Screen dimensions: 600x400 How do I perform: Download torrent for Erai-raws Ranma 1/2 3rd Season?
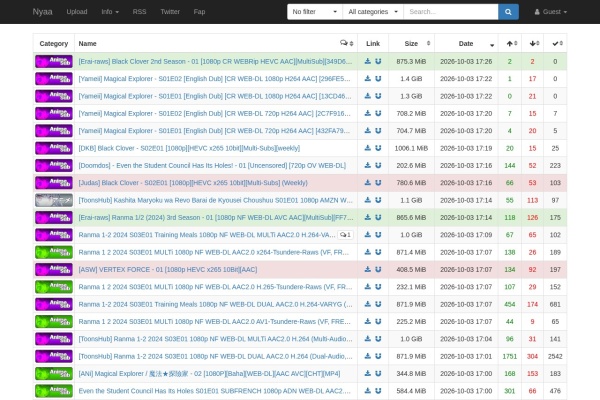(368, 217)
